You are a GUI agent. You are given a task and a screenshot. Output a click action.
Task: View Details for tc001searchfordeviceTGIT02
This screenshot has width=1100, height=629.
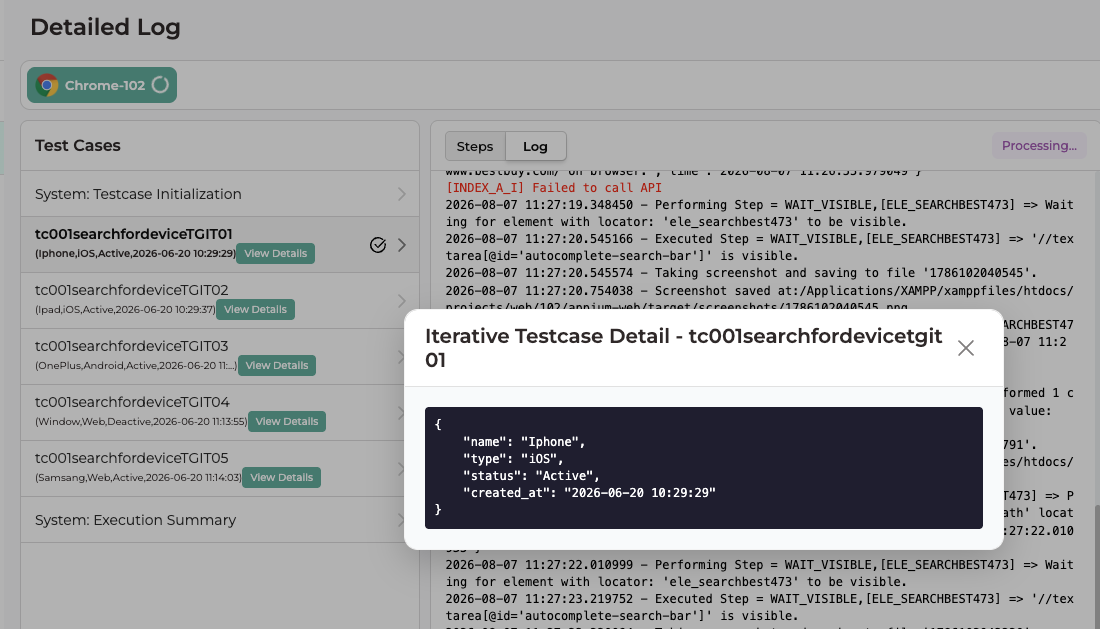[255, 309]
